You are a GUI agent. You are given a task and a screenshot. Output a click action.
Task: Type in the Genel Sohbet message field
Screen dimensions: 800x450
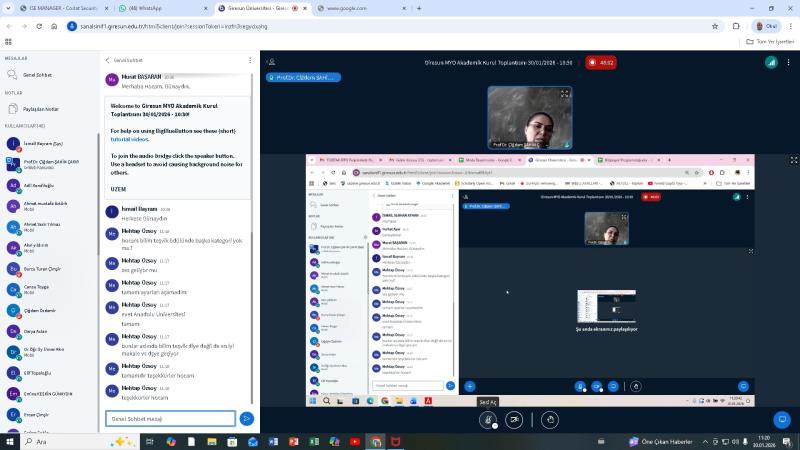[170, 418]
